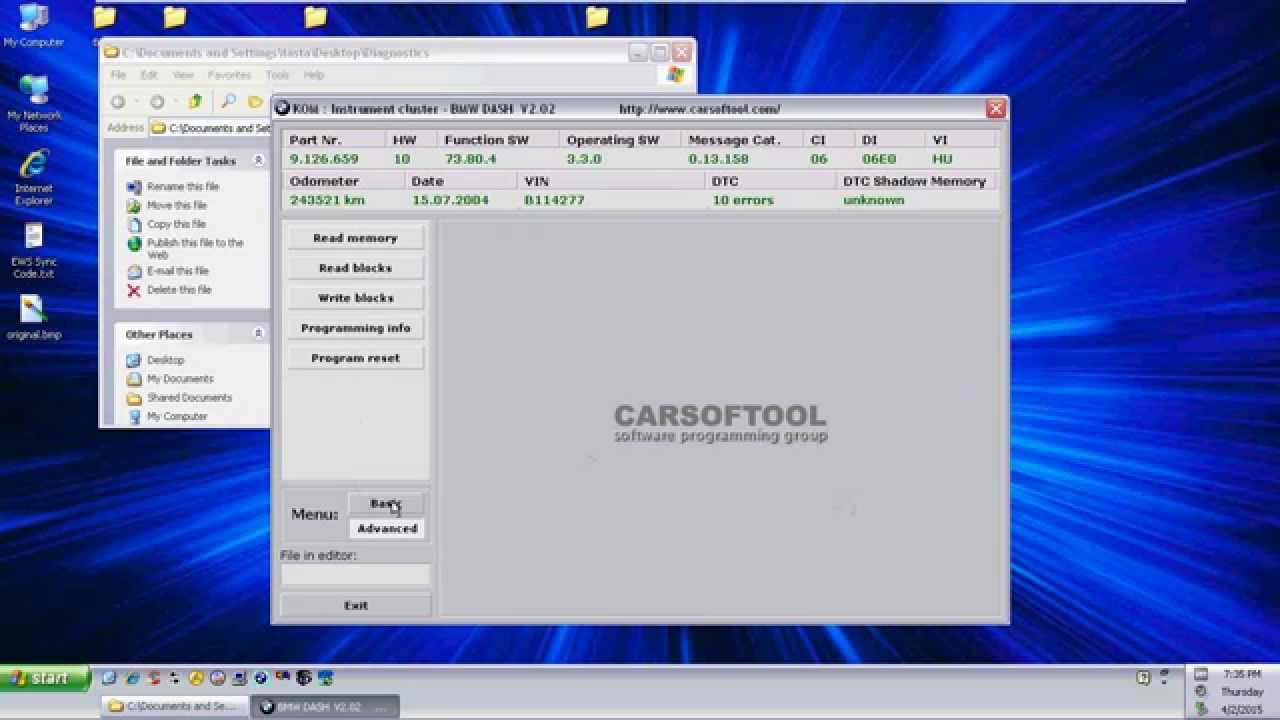This screenshot has height=720, width=1280.
Task: Click the Forward arrow in Explorer window
Action: tap(157, 102)
